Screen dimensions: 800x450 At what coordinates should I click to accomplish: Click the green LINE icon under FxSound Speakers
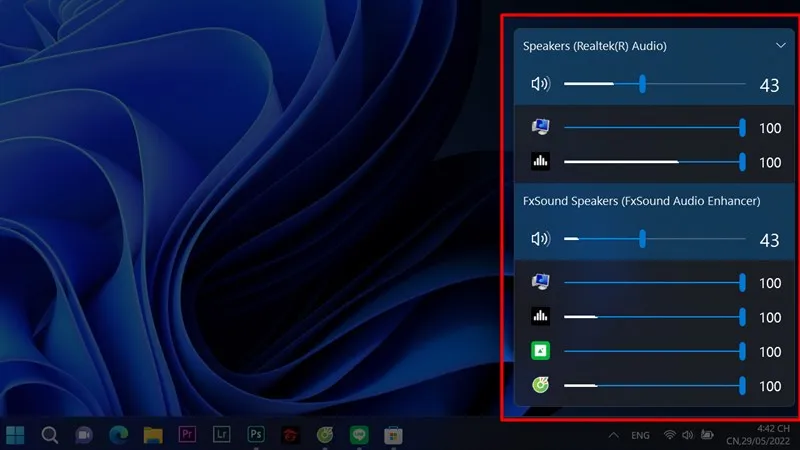pyautogui.click(x=540, y=351)
